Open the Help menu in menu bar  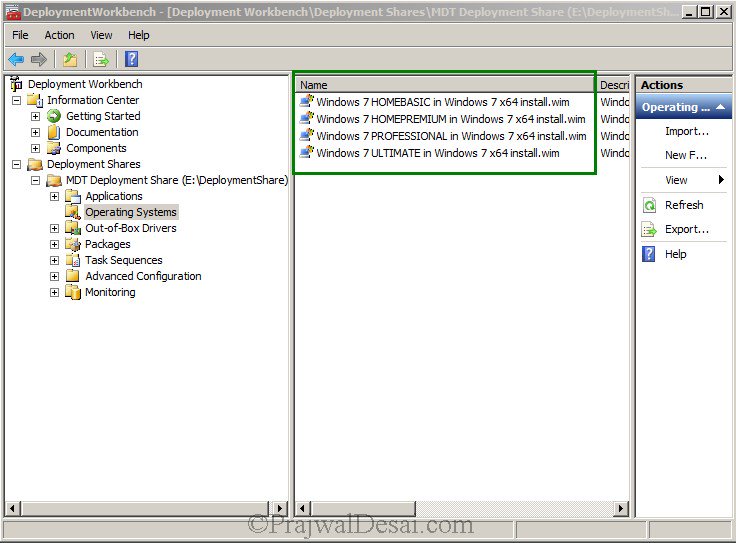coord(139,35)
